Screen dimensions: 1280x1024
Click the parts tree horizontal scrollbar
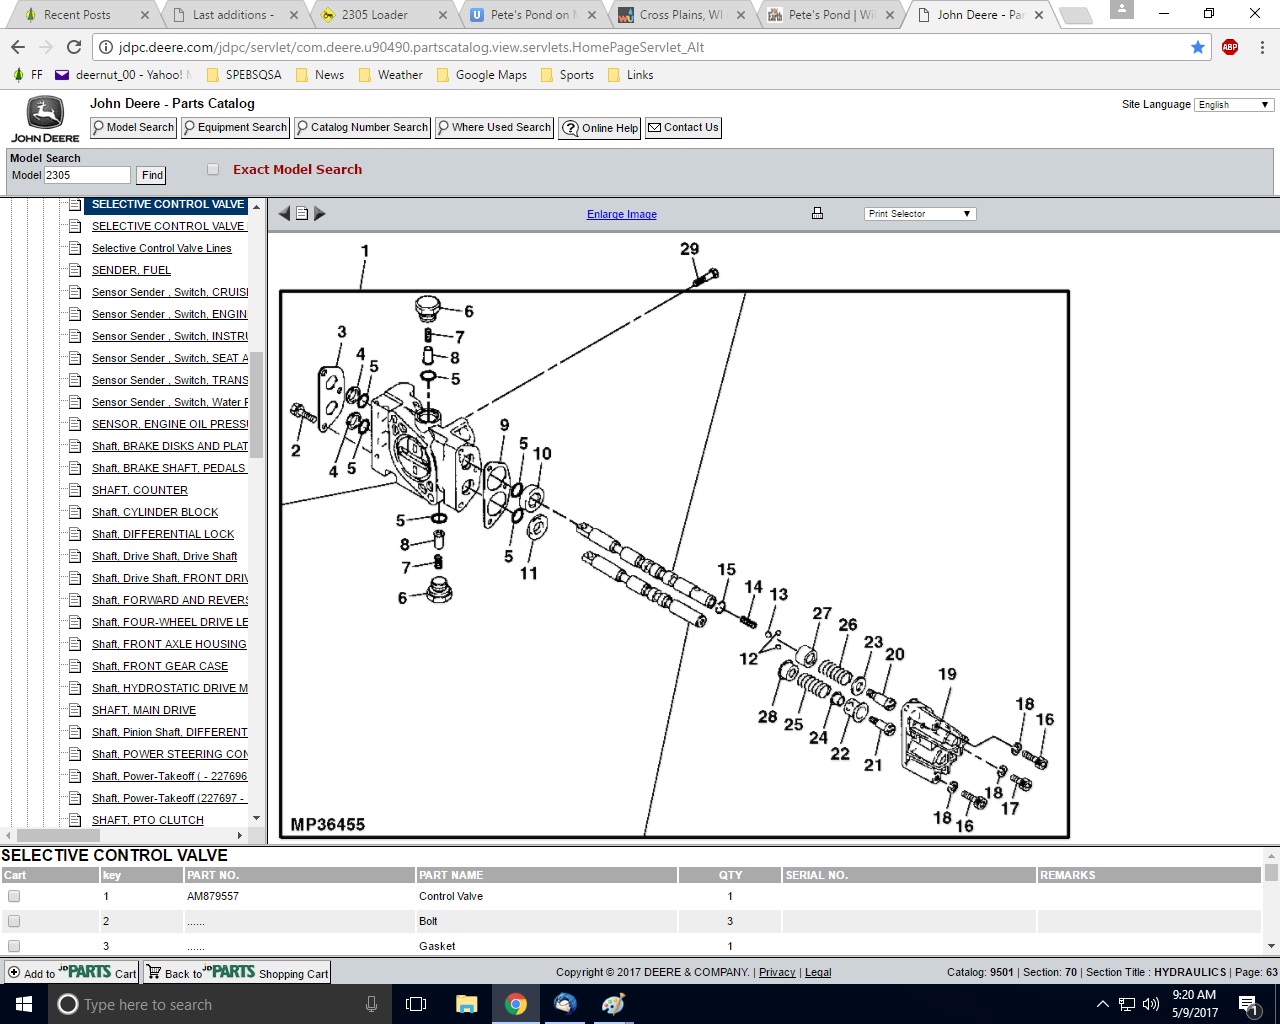pyautogui.click(x=58, y=835)
